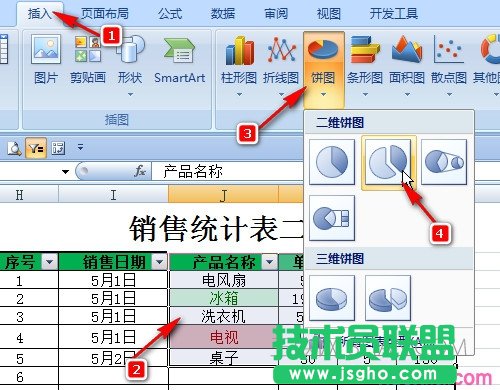The height and width of the screenshot is (390, 500).
Task: Switch to the 页面布局 tab
Action: (x=105, y=14)
